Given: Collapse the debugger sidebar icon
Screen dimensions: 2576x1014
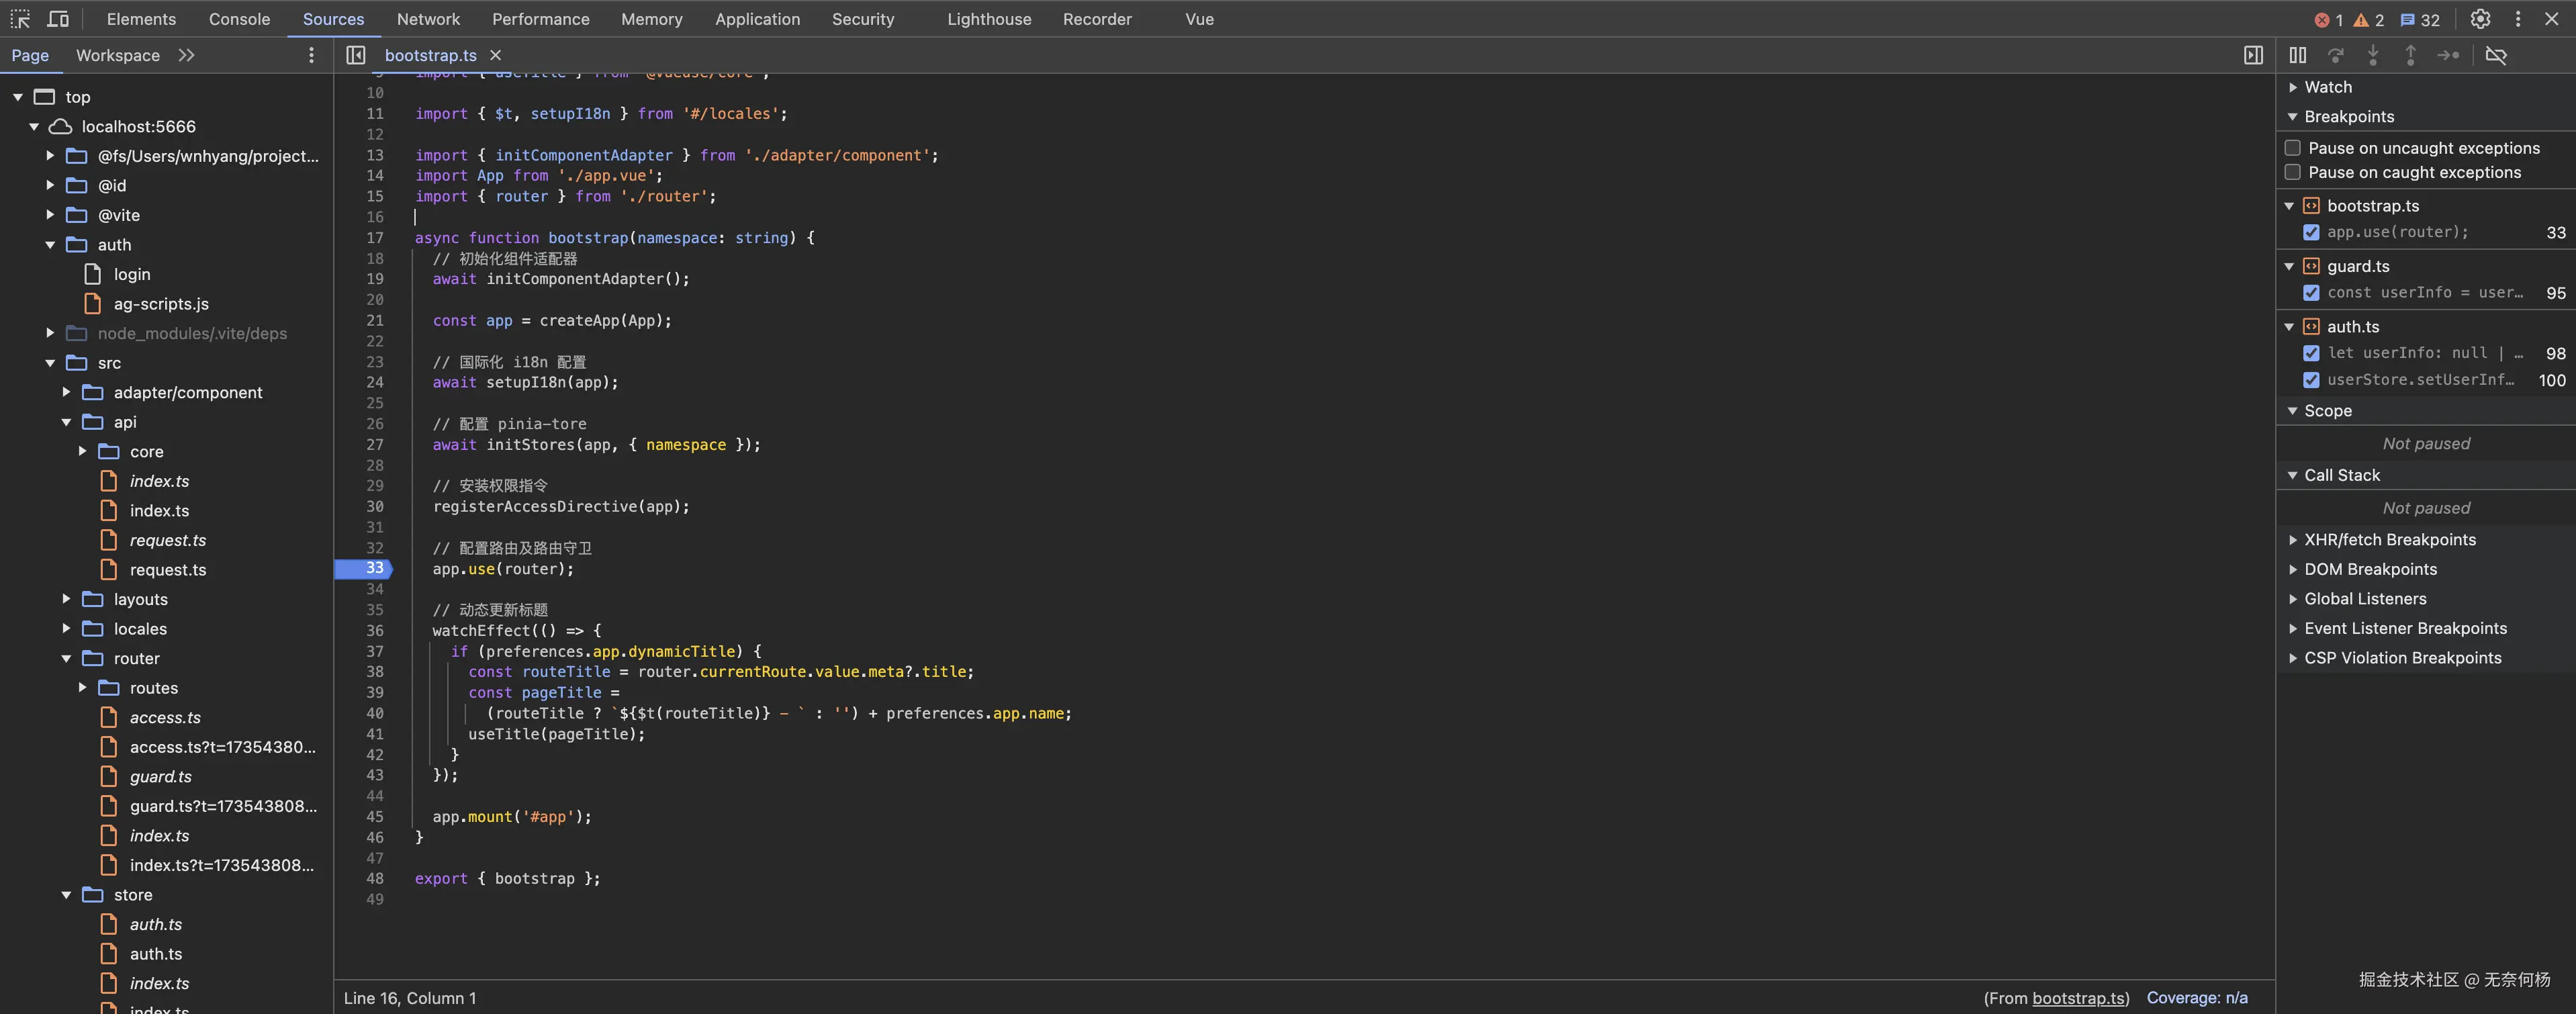Looking at the screenshot, I should pos(2253,55).
